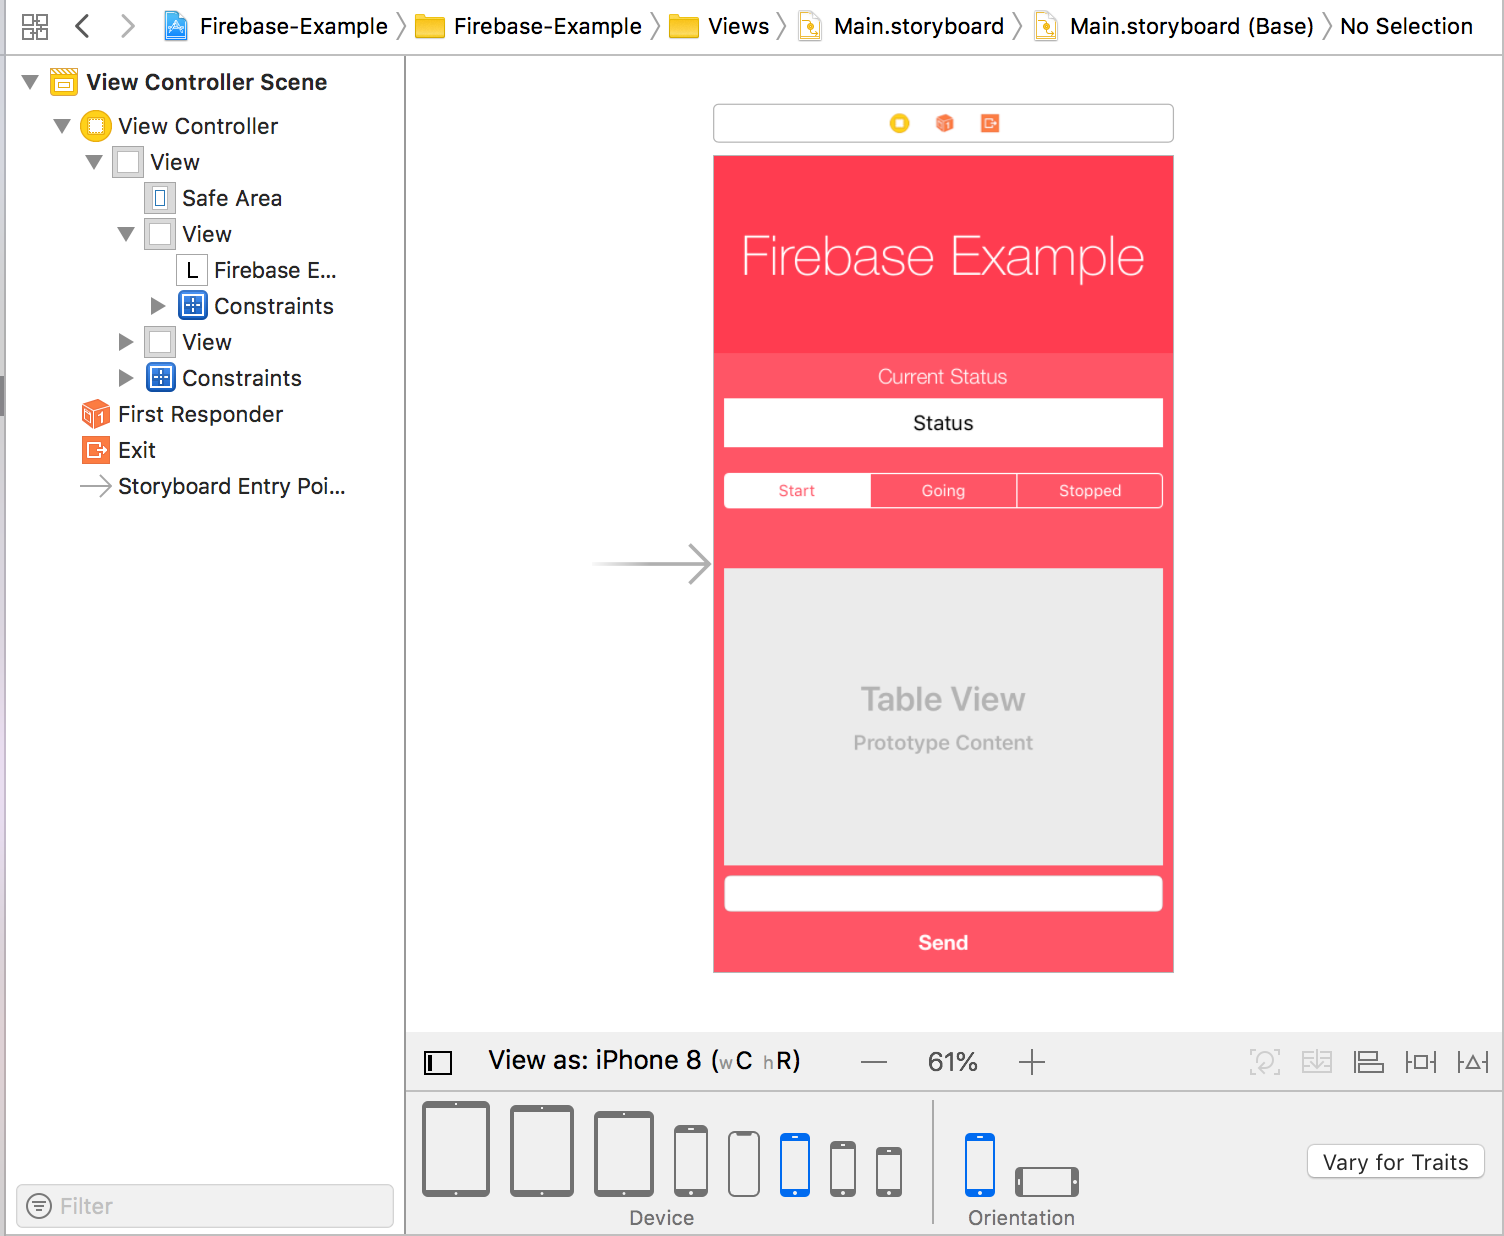
Task: Click the Send button in the canvas
Action: tap(943, 943)
